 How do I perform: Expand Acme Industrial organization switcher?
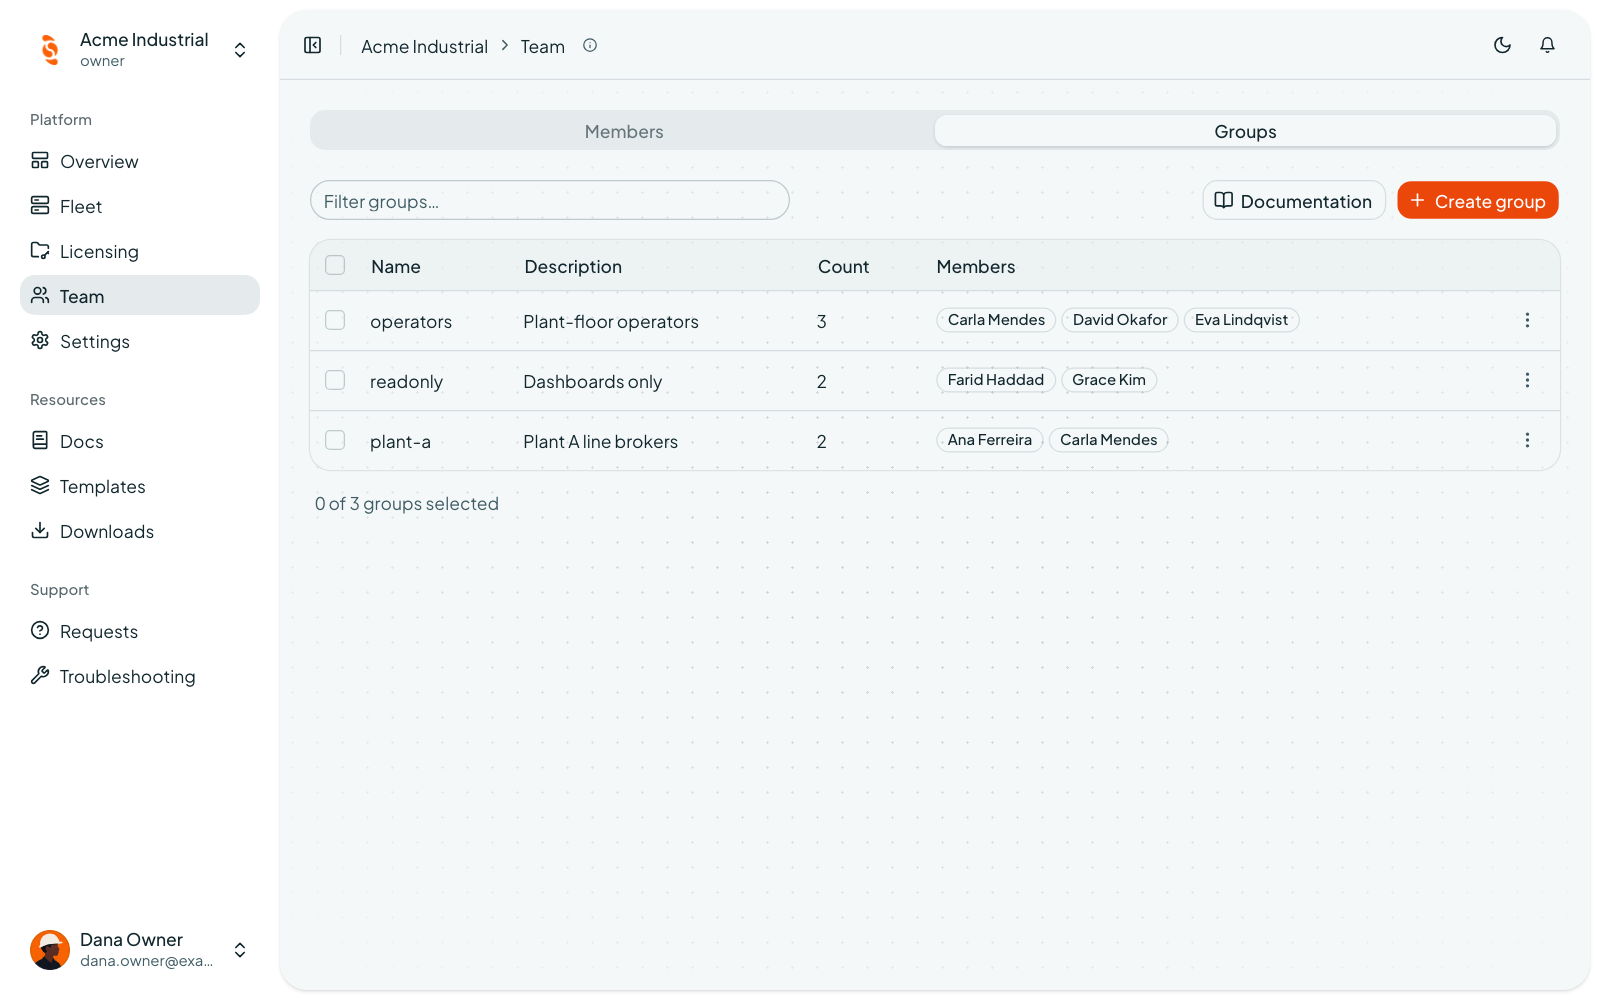(x=240, y=50)
